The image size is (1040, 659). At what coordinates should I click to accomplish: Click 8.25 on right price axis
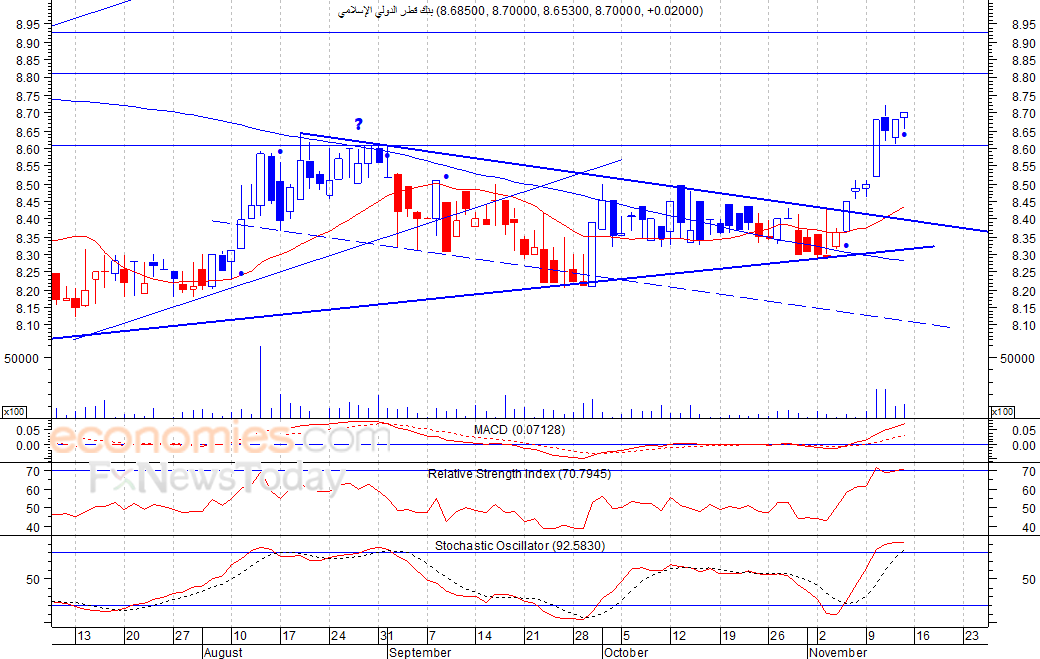click(1023, 273)
